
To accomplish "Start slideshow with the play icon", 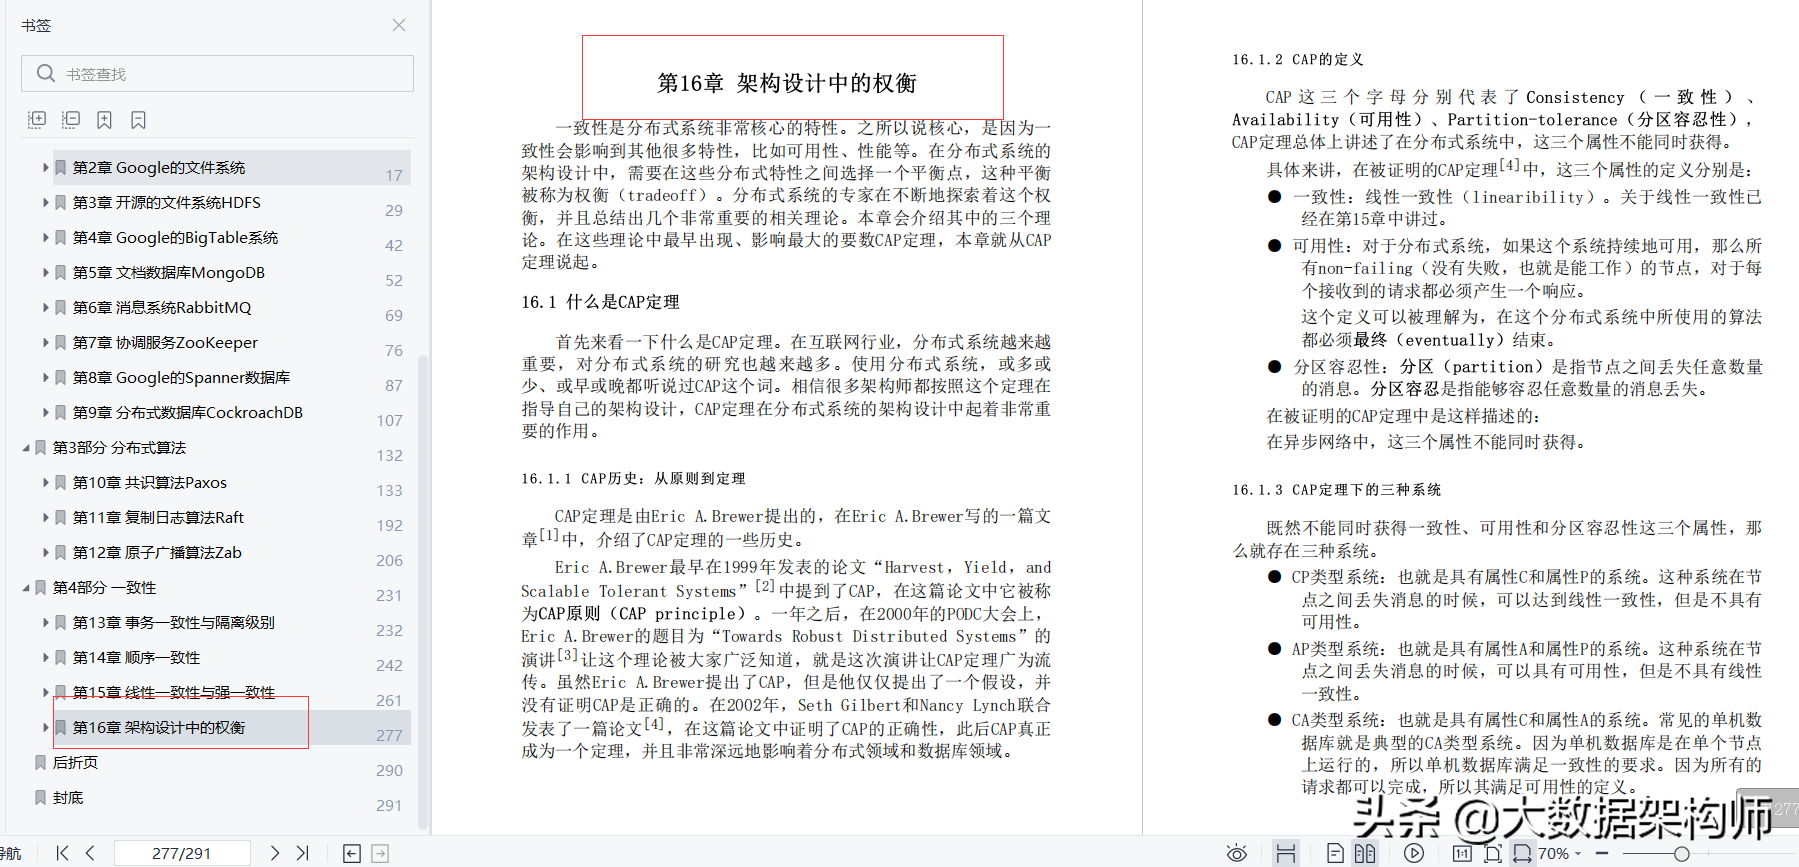I will (x=1414, y=853).
